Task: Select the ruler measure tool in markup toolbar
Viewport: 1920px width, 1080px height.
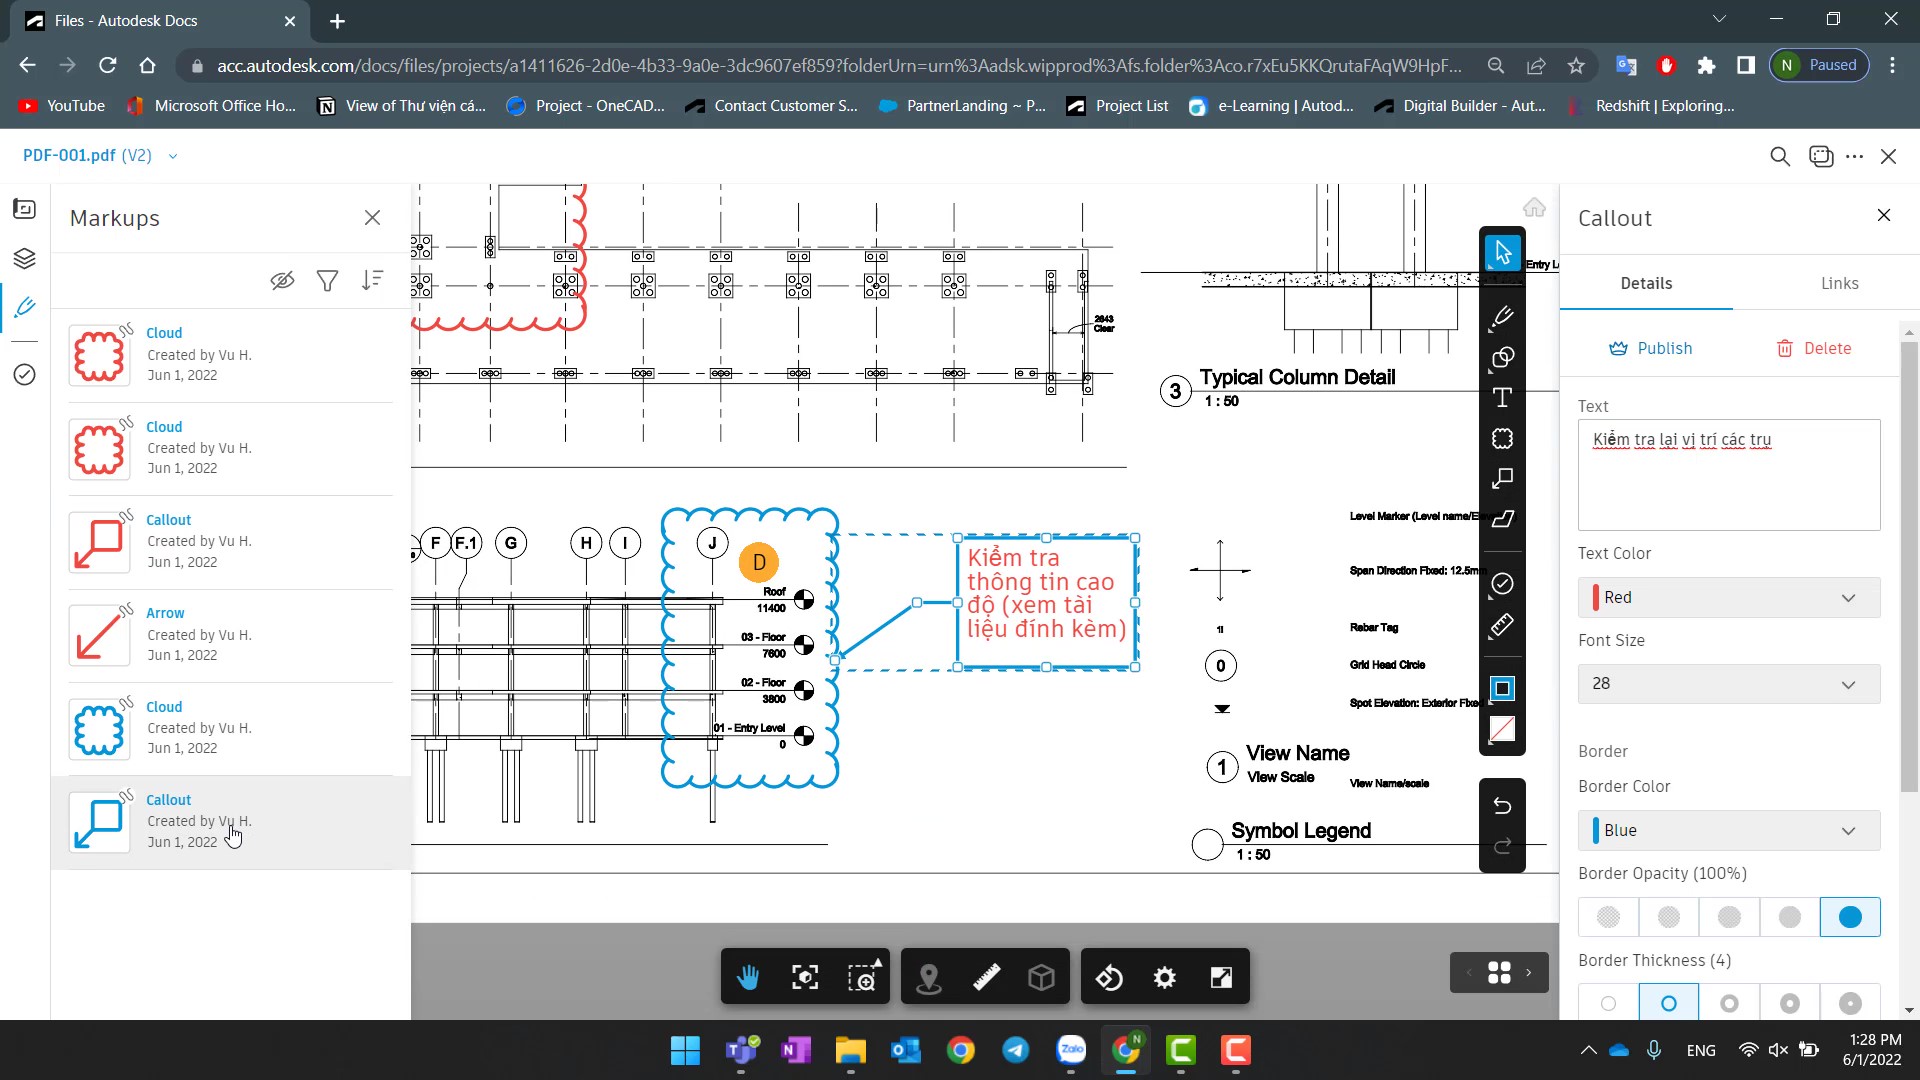Action: tap(1502, 626)
